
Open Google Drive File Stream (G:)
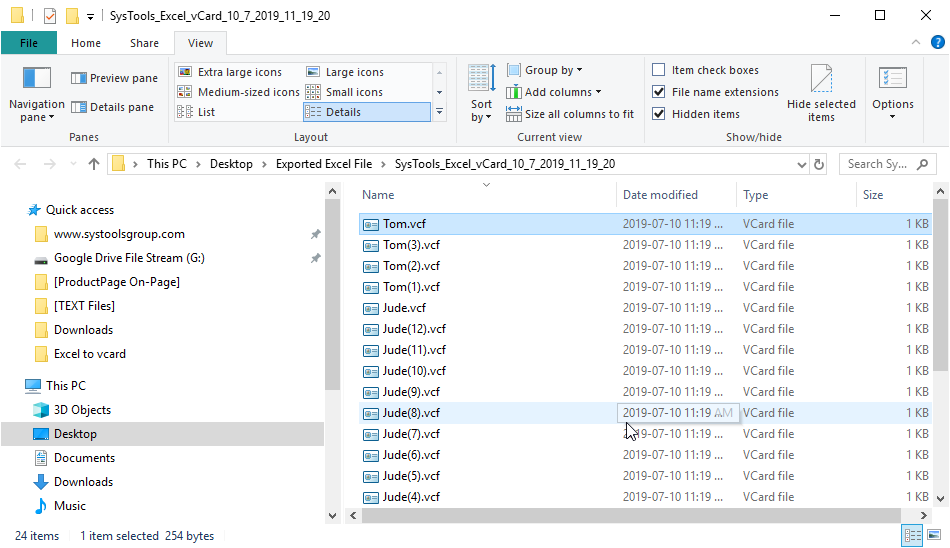(129, 258)
